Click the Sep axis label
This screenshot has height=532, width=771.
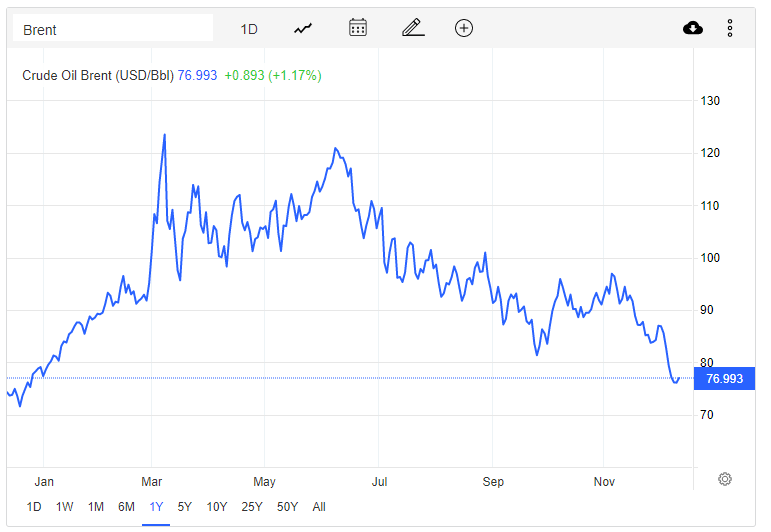point(493,482)
